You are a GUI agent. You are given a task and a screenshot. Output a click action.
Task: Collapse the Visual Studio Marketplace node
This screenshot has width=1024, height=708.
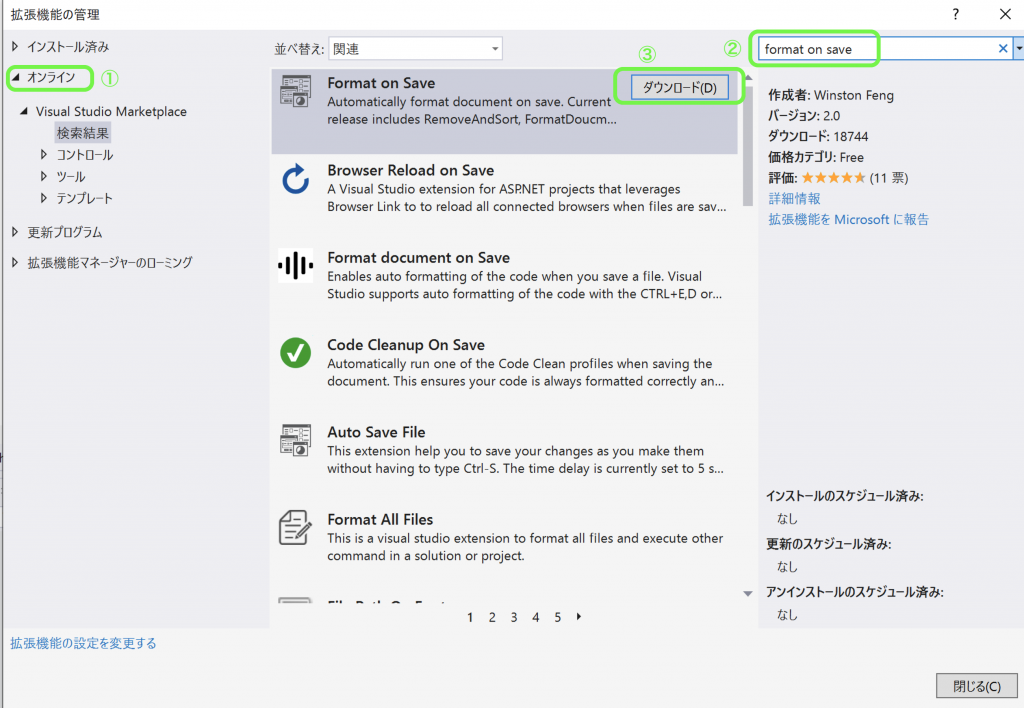(23, 111)
